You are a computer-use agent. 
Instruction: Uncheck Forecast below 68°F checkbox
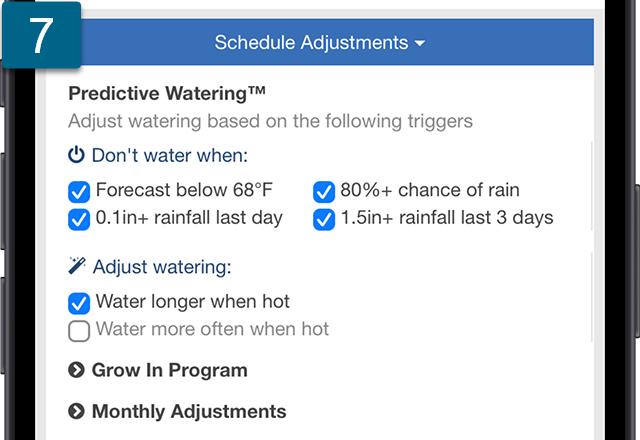coord(79,192)
